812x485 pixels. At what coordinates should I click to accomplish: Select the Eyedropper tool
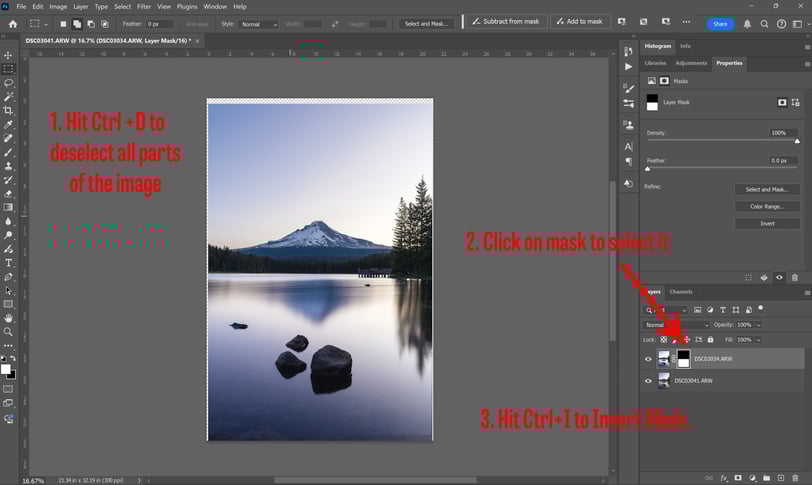8,124
